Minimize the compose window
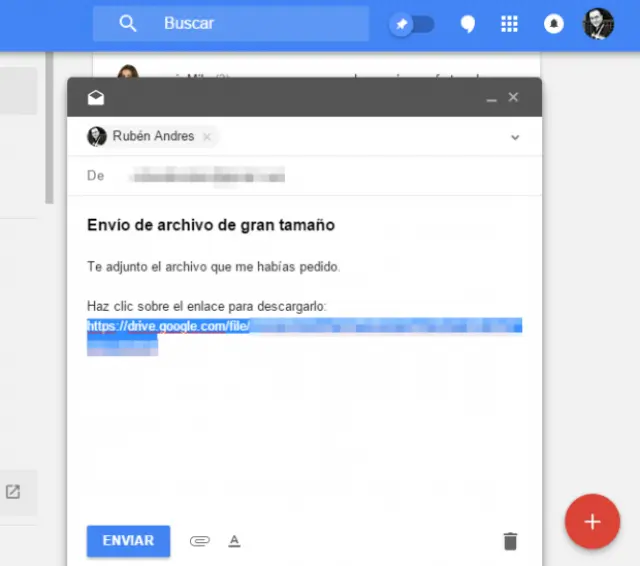 pos(490,99)
